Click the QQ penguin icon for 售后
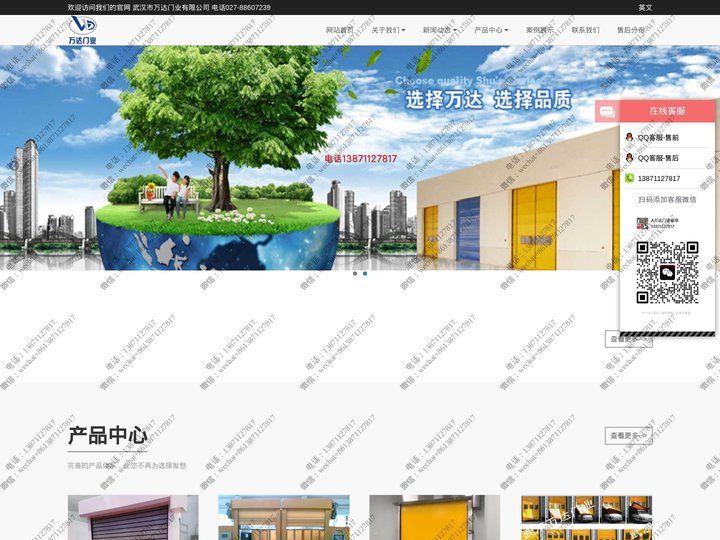 coord(630,158)
